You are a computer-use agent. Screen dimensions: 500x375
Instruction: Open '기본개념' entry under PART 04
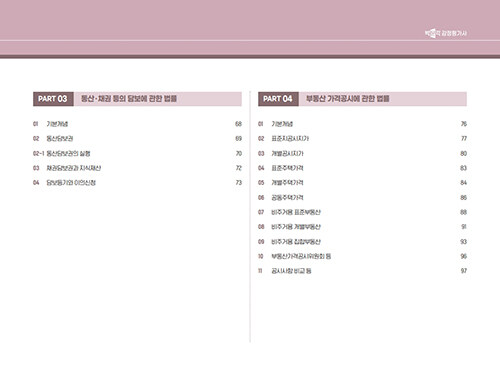(x=282, y=124)
